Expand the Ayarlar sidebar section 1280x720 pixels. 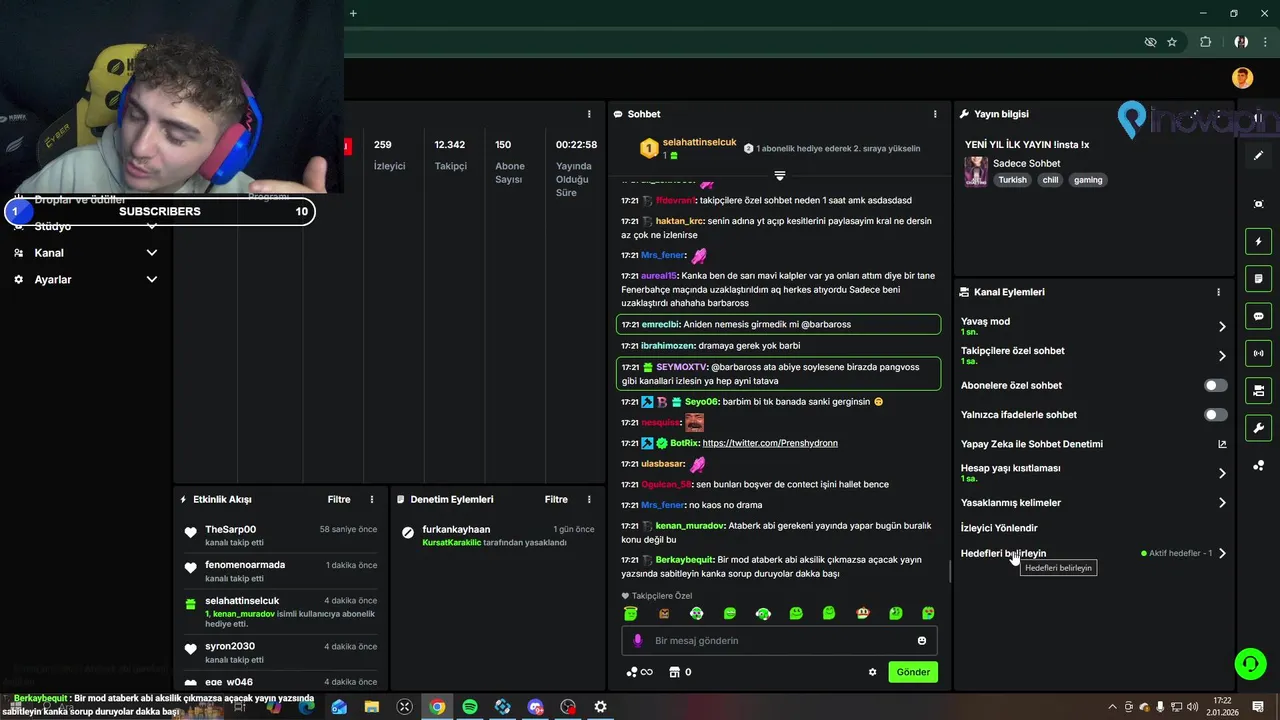coord(152,280)
